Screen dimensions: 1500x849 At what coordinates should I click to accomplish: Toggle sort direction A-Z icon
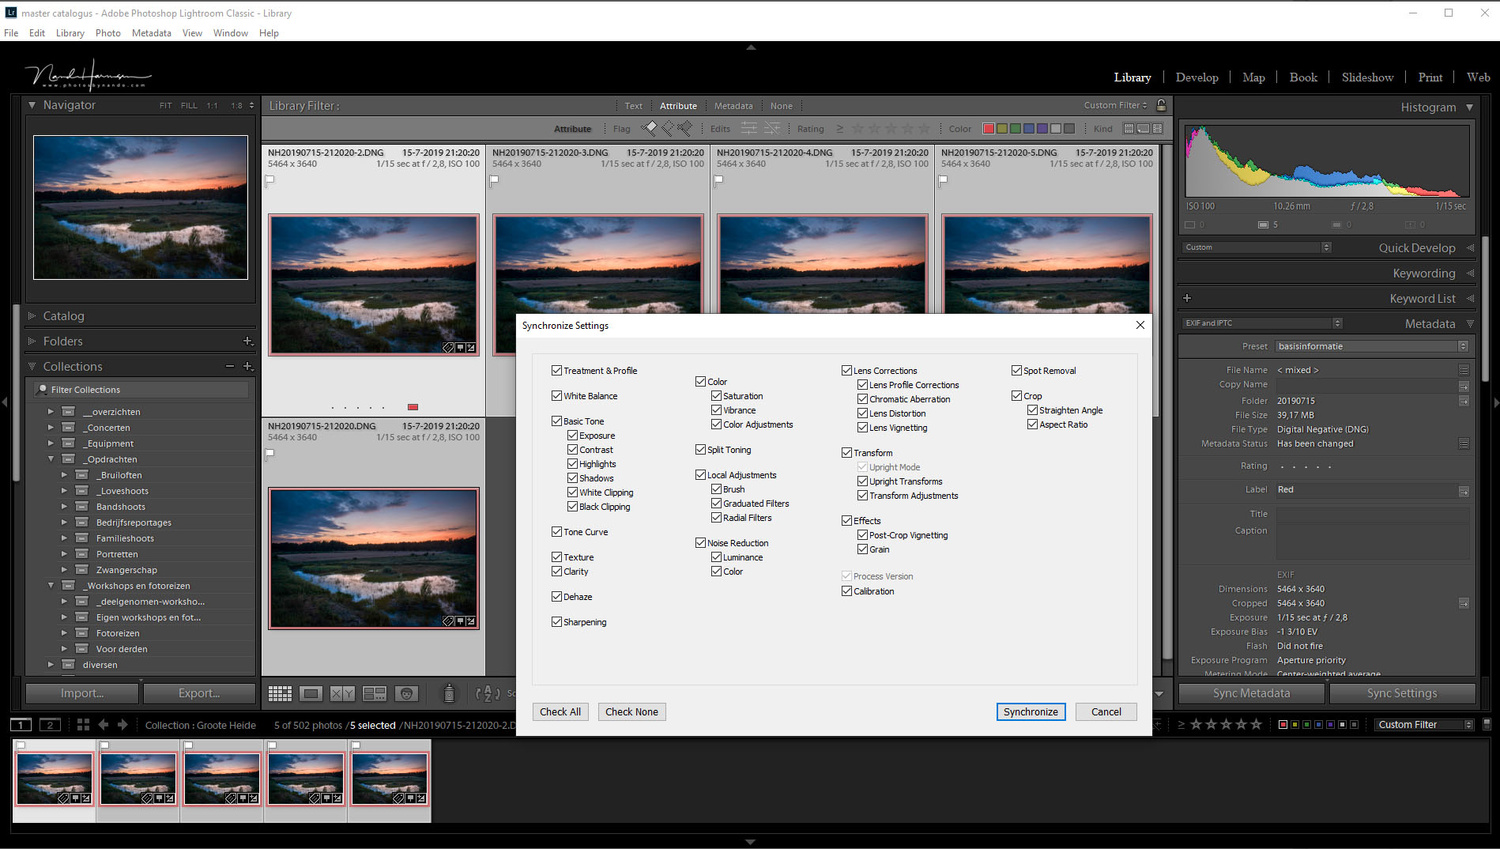click(488, 693)
